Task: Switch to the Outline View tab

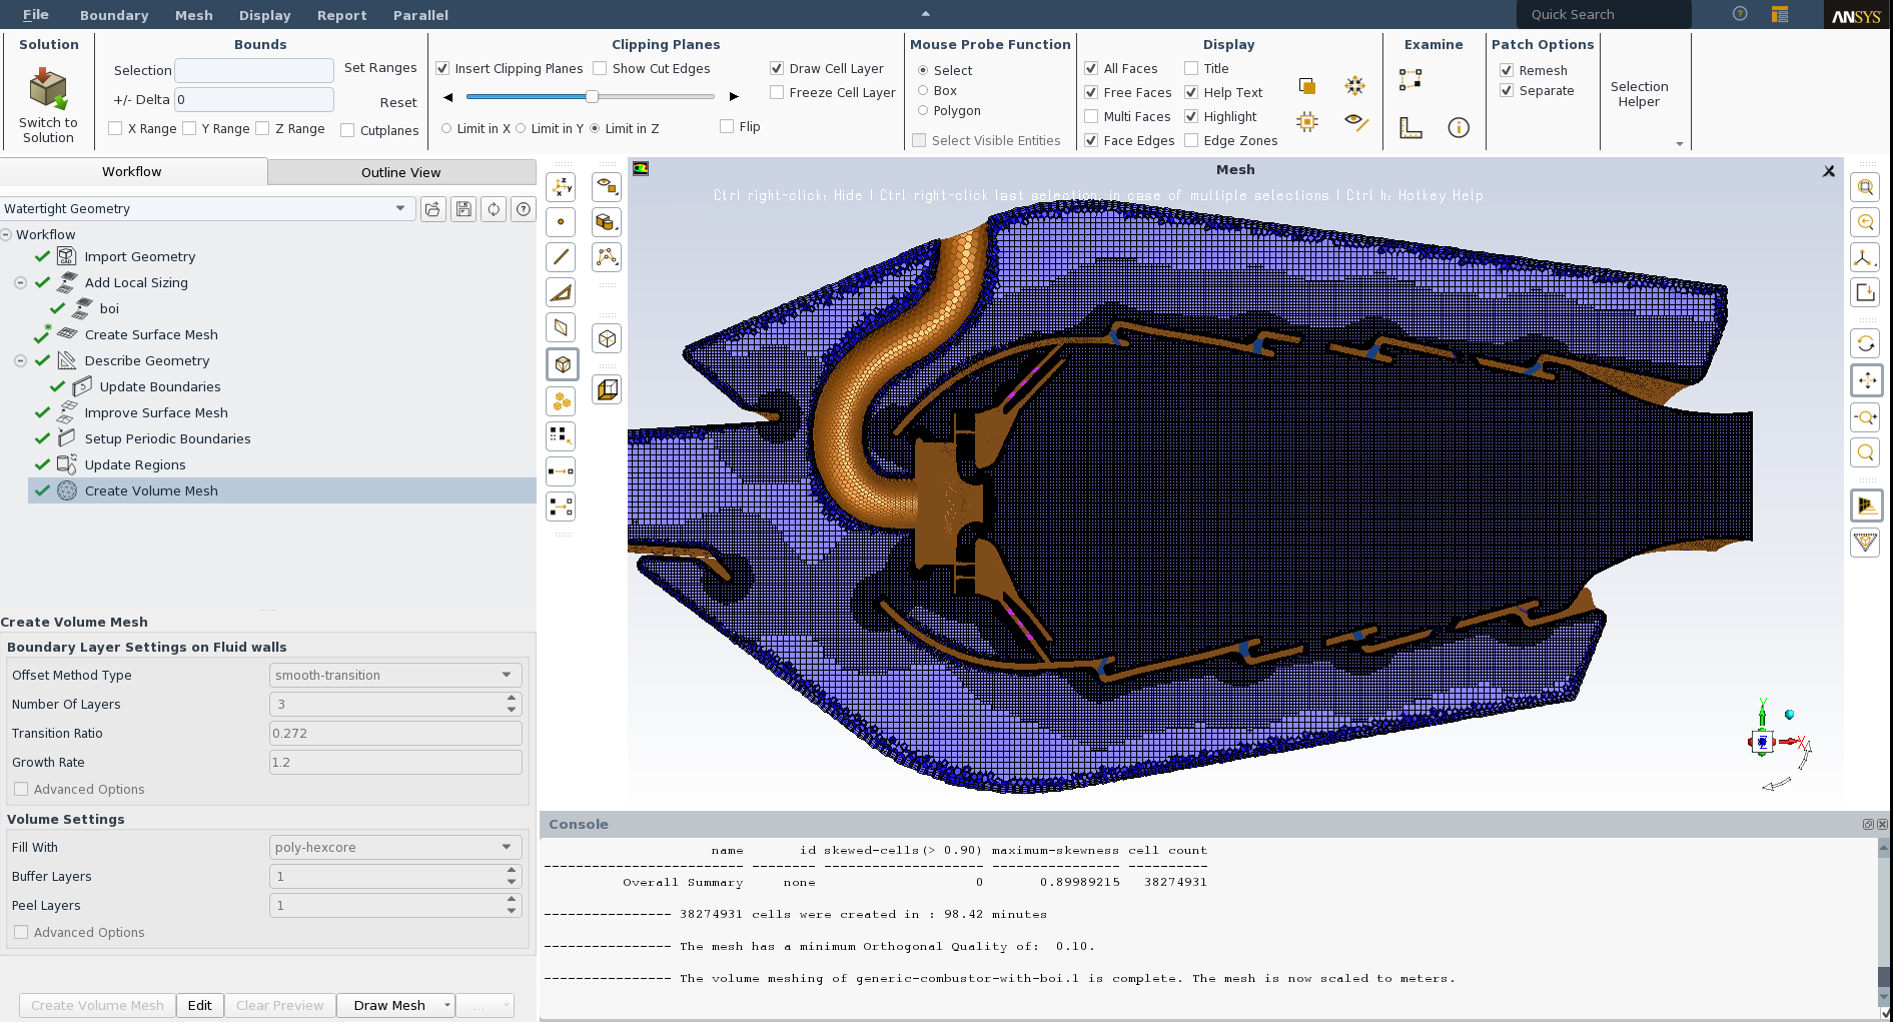Action: click(401, 172)
